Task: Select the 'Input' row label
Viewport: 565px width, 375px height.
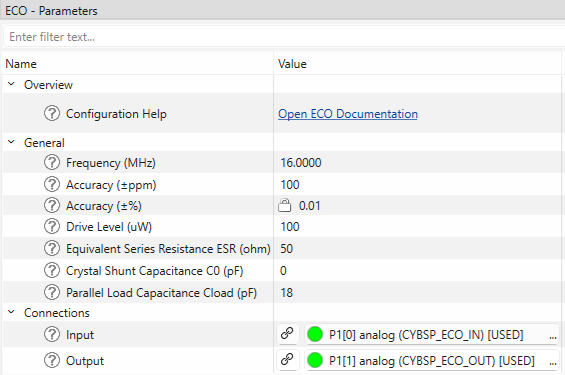Action: 80,335
